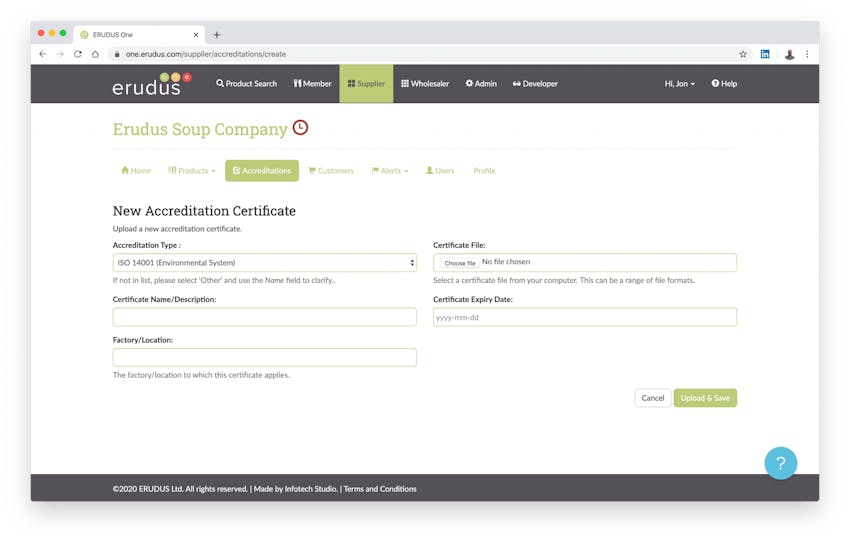The image size is (850, 542).
Task: Click the red clock icon beside the company name
Action: click(x=300, y=127)
